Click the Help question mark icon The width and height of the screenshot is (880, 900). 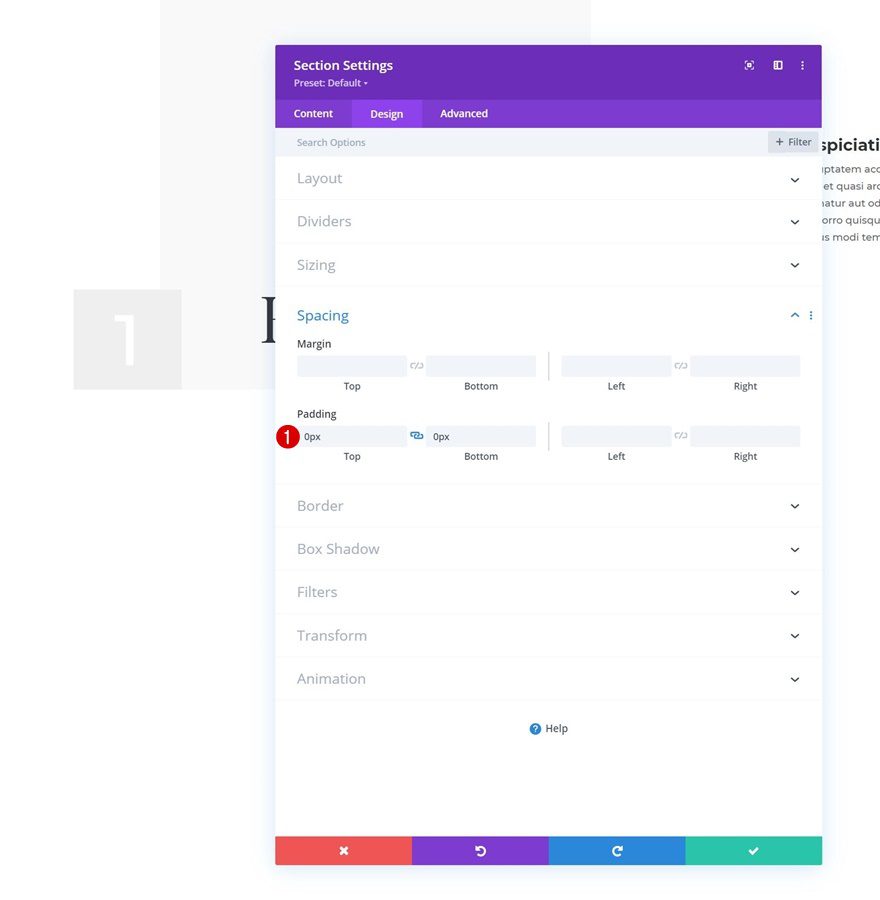coord(534,728)
